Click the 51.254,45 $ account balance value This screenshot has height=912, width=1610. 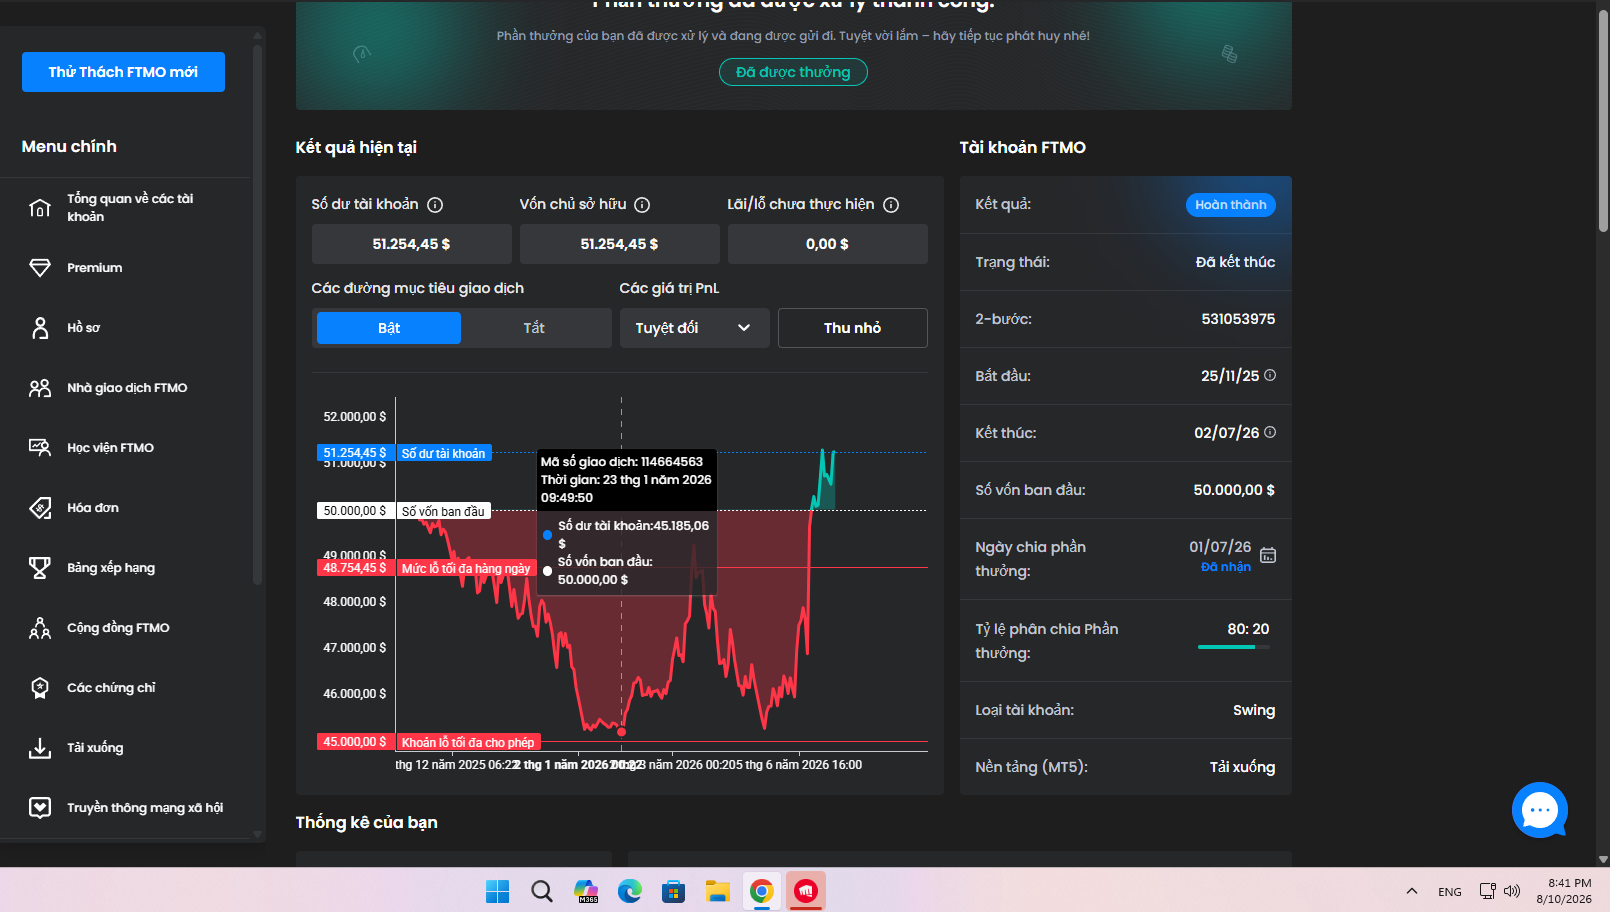coord(411,244)
